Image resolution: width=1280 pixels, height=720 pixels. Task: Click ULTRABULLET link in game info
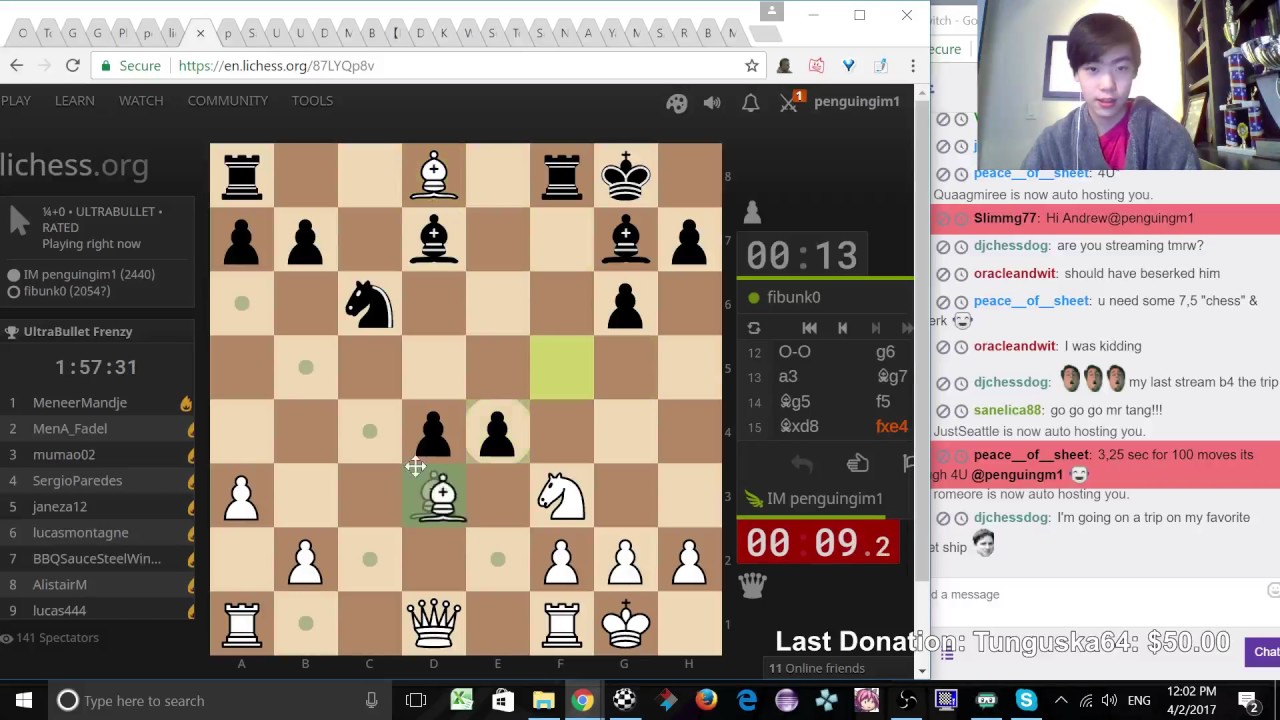tap(116, 211)
